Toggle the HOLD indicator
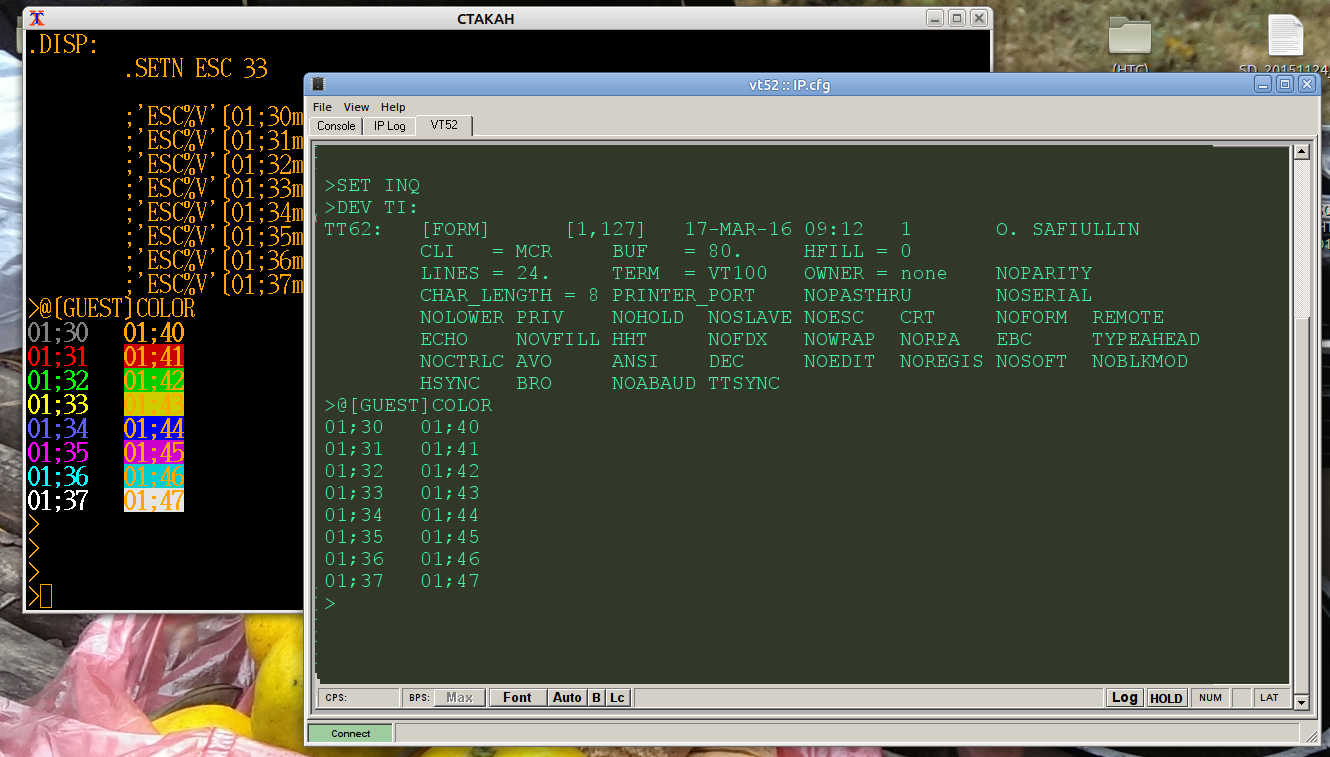 click(1166, 698)
